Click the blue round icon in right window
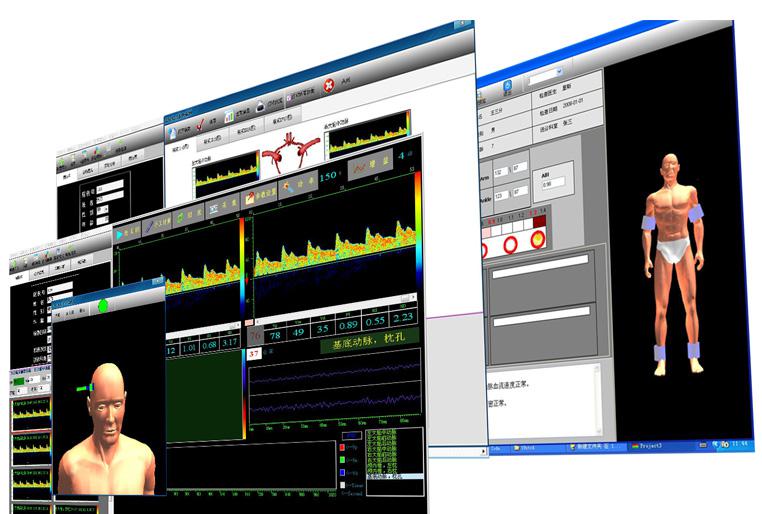The height and width of the screenshot is (514, 762). [508, 86]
